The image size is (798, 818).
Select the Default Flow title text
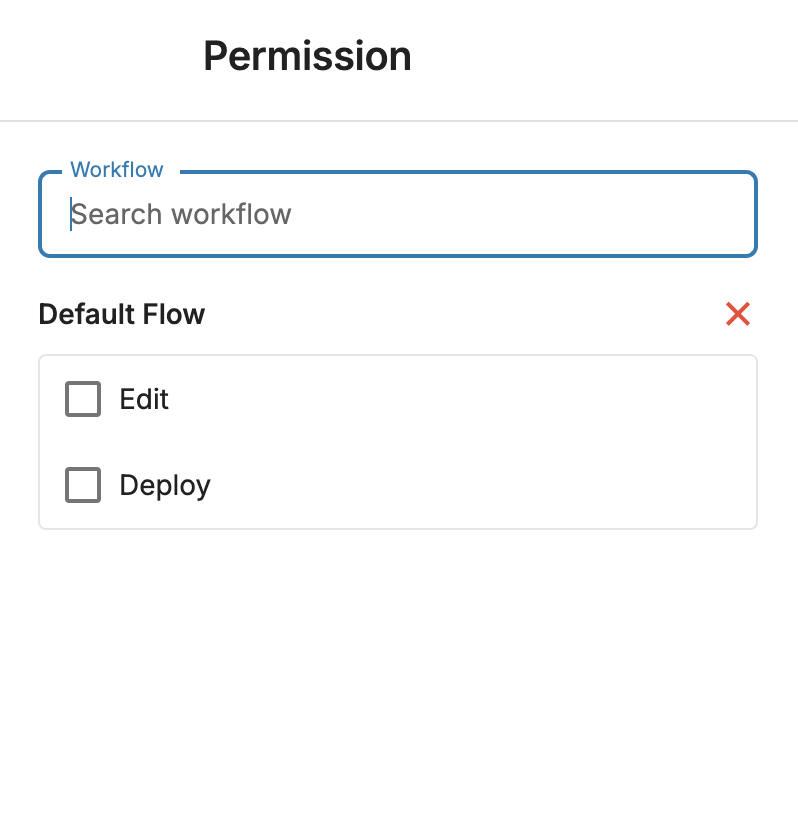(x=122, y=314)
